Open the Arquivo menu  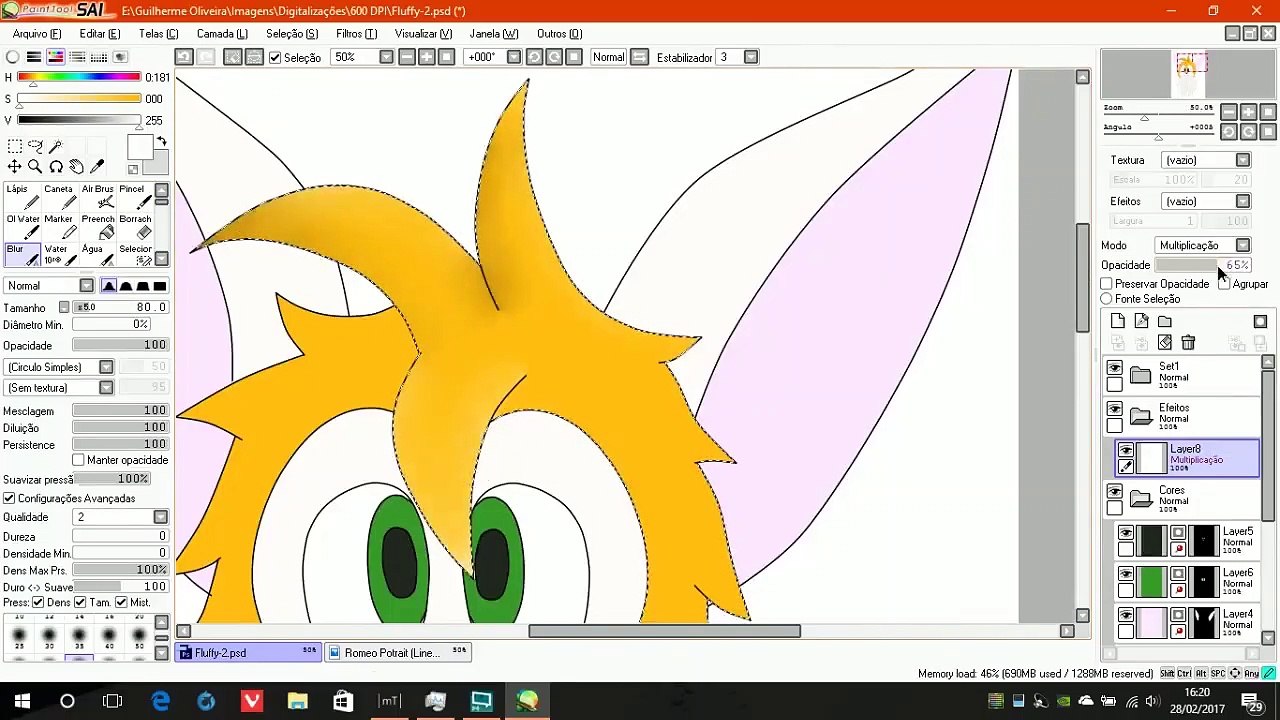pyautogui.click(x=37, y=33)
